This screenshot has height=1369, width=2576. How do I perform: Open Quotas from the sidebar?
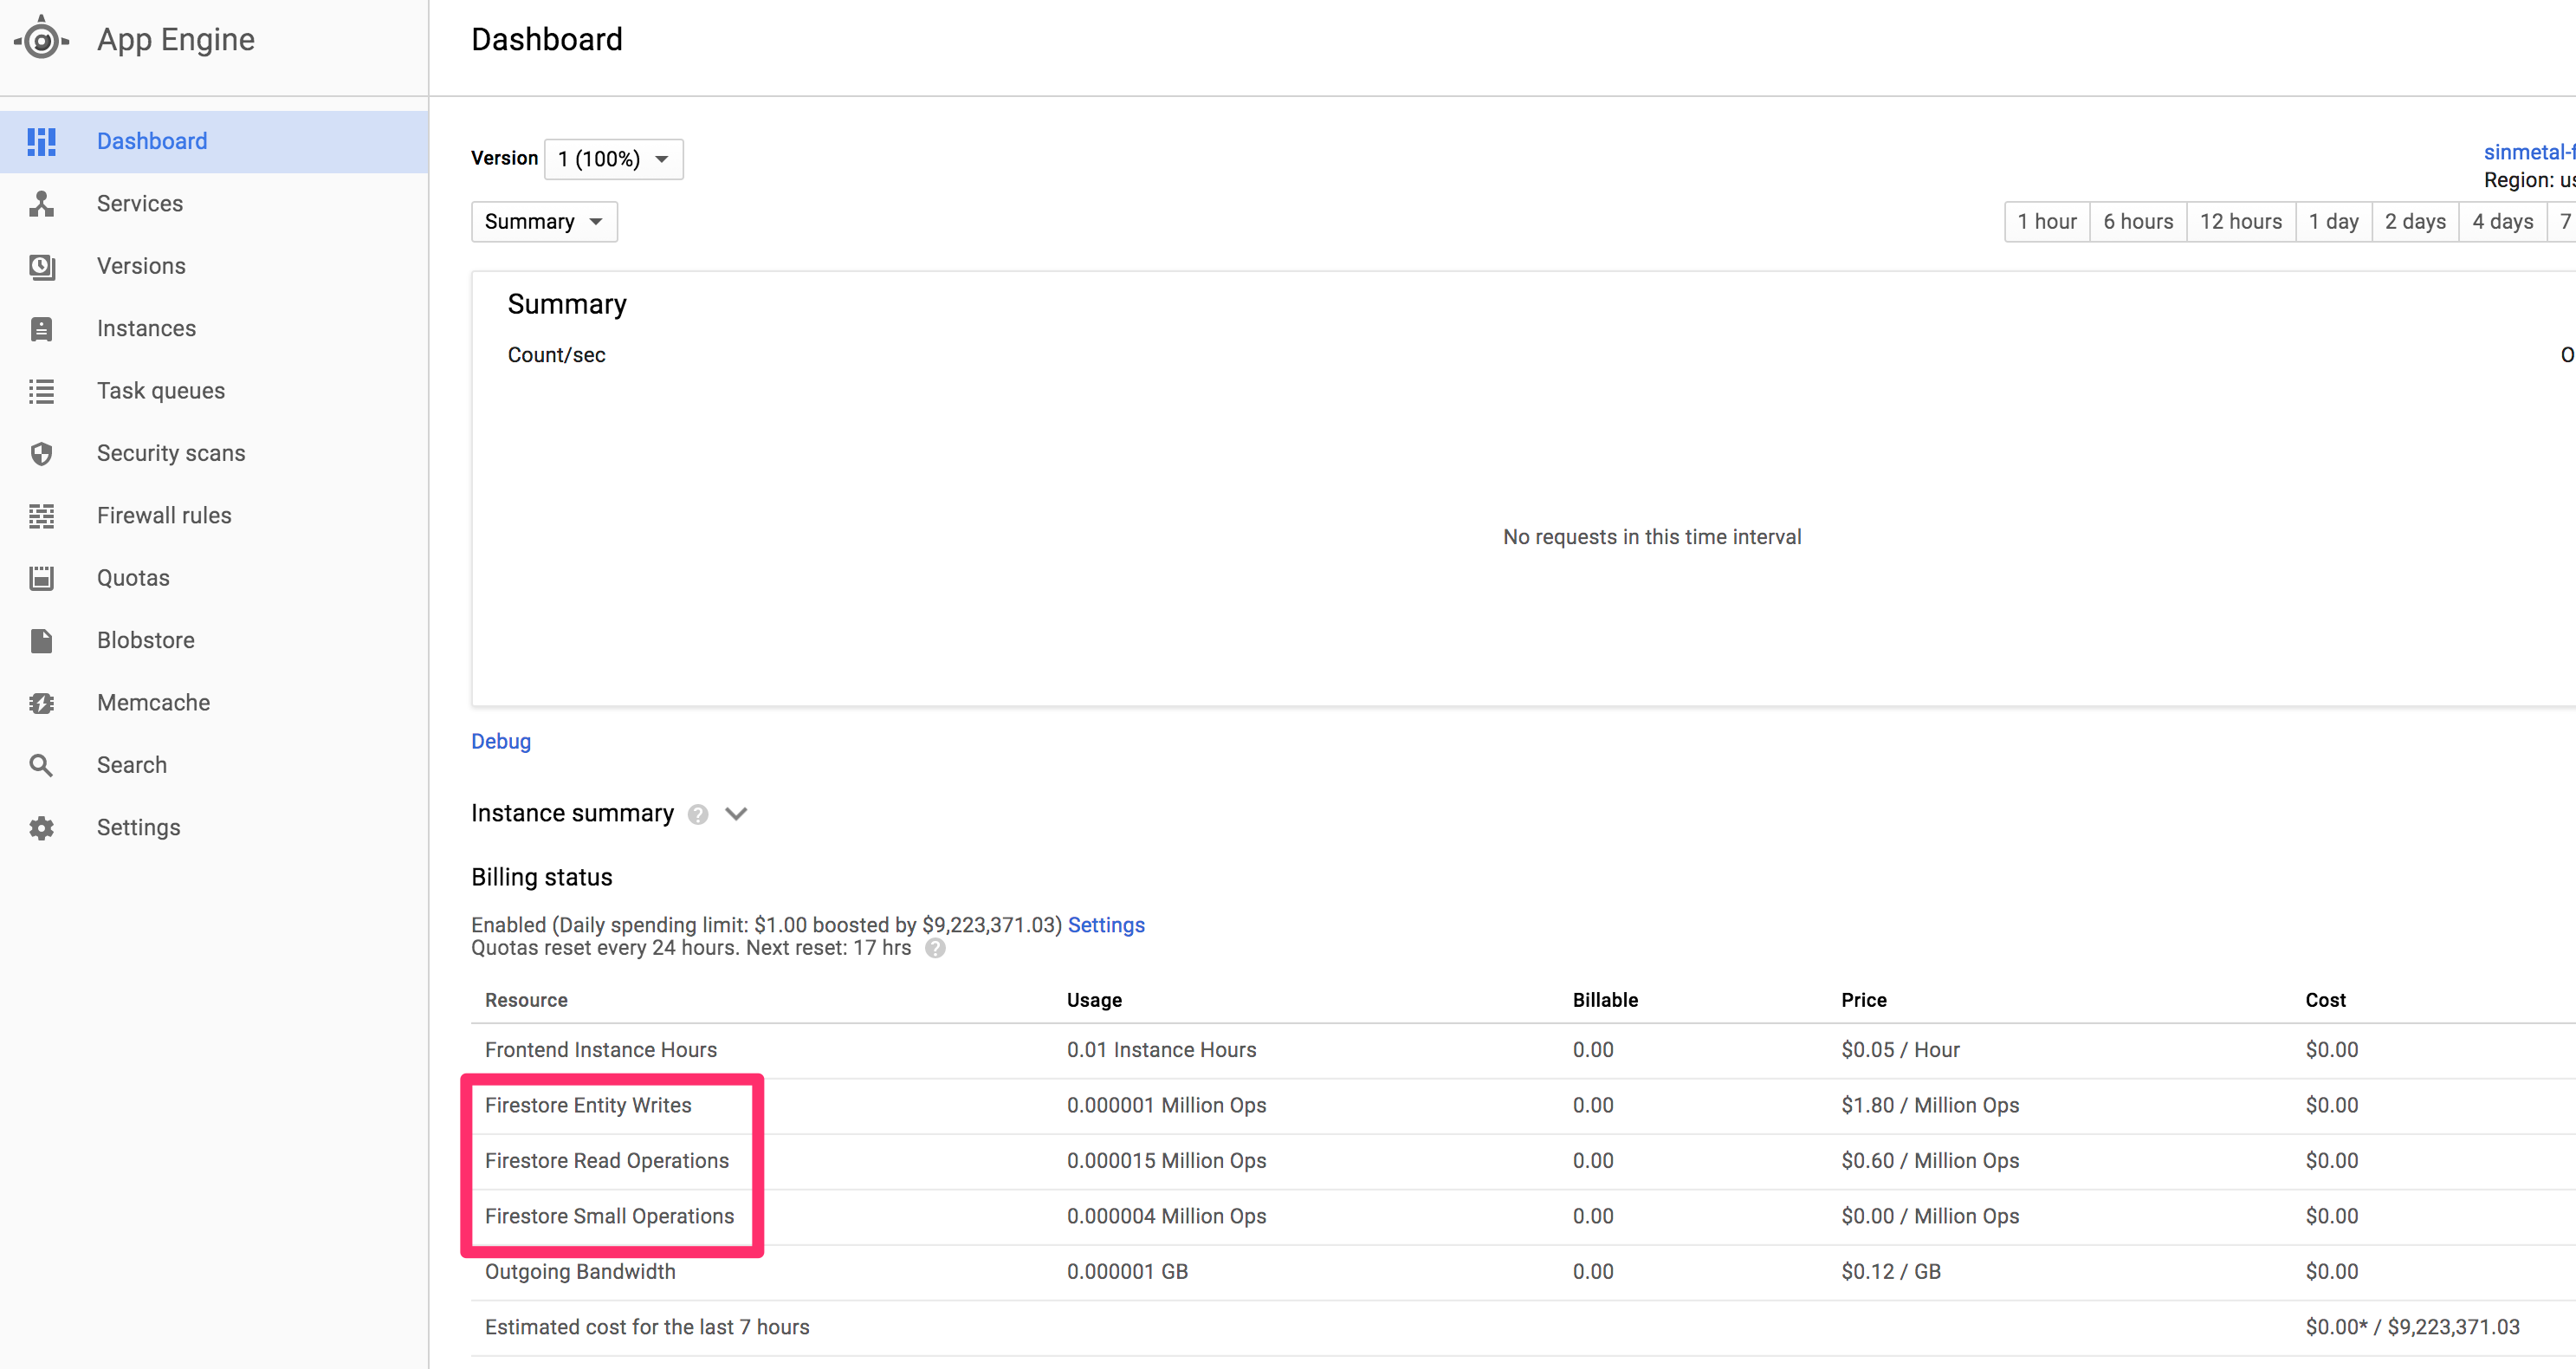[41, 577]
